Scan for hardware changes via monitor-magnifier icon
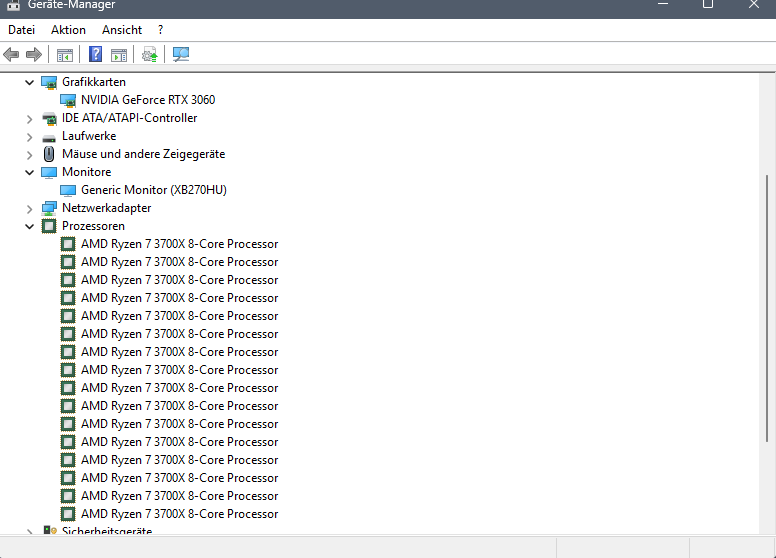The height and width of the screenshot is (558, 776). (x=181, y=54)
